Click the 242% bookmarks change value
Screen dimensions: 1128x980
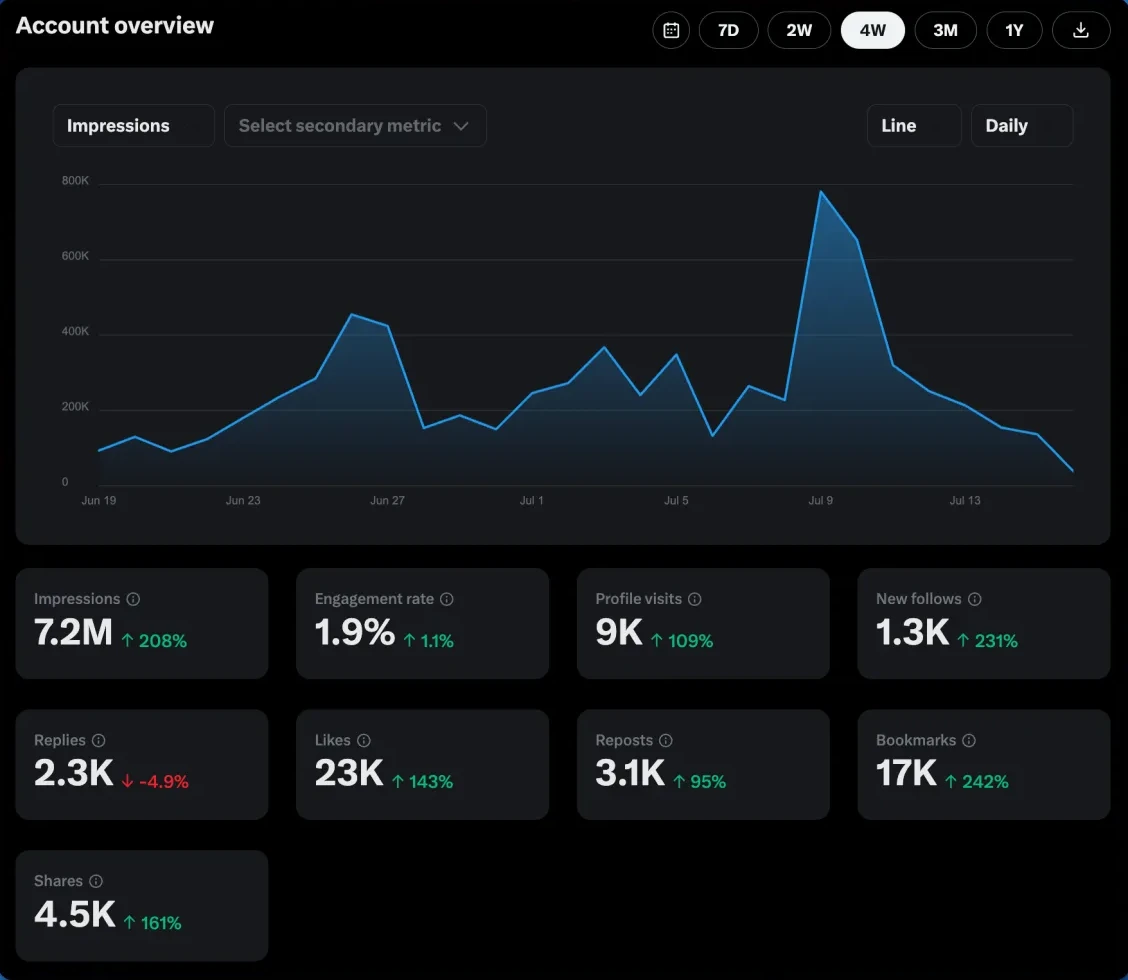click(x=985, y=781)
